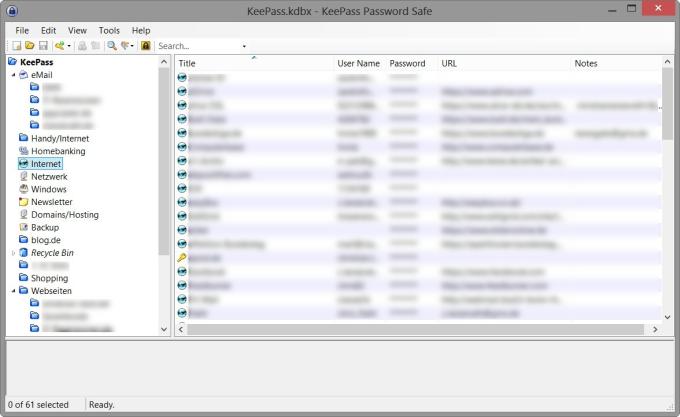Select the Shopping group label
This screenshot has width=680, height=417.
click(x=49, y=278)
